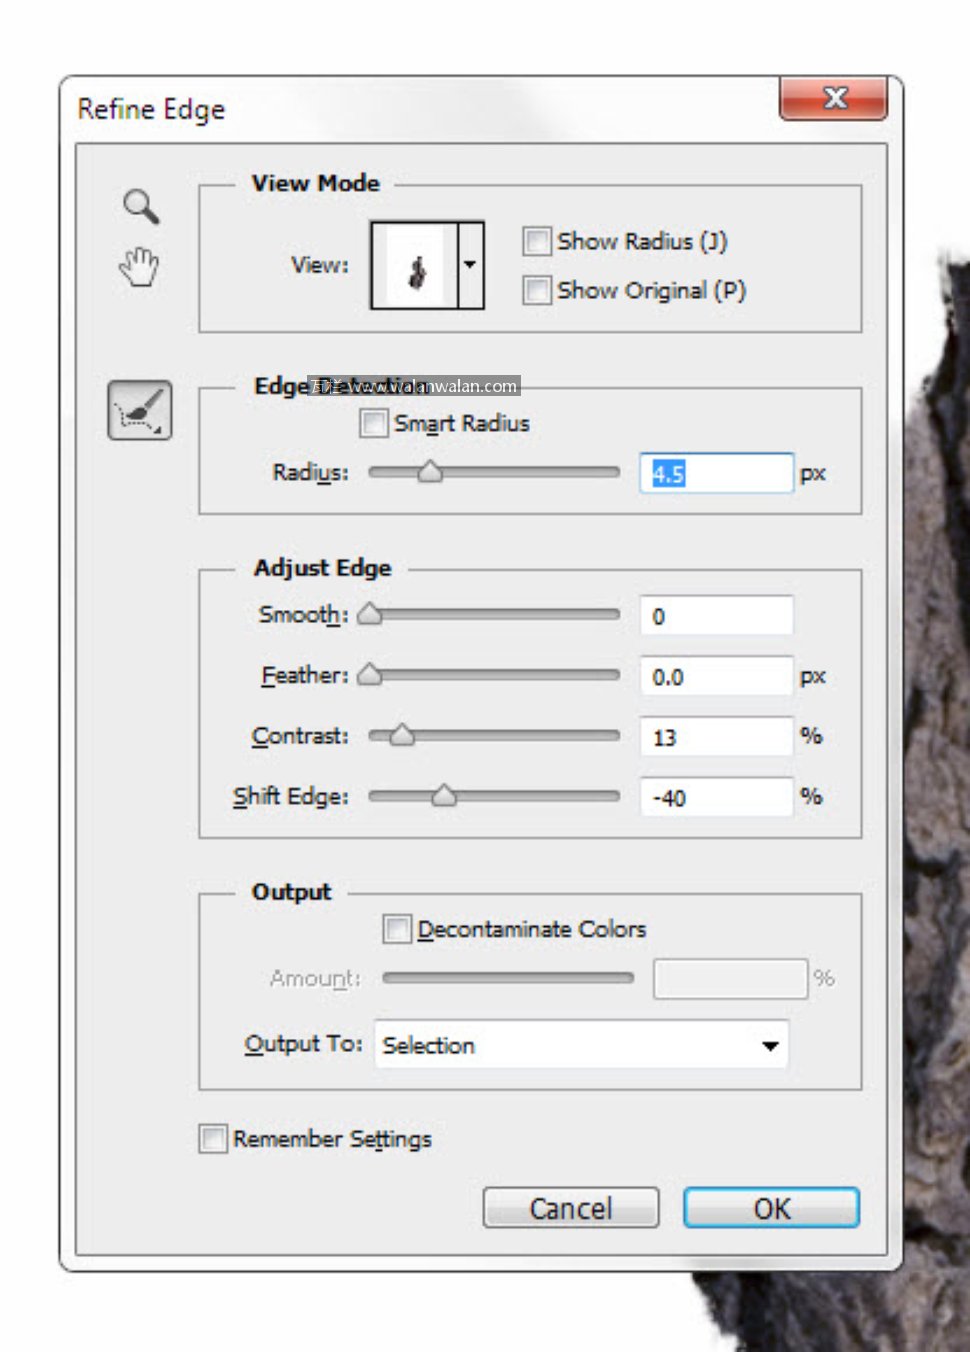Confirm with the OK button
Viewport: 970px width, 1352px height.
pos(771,1208)
